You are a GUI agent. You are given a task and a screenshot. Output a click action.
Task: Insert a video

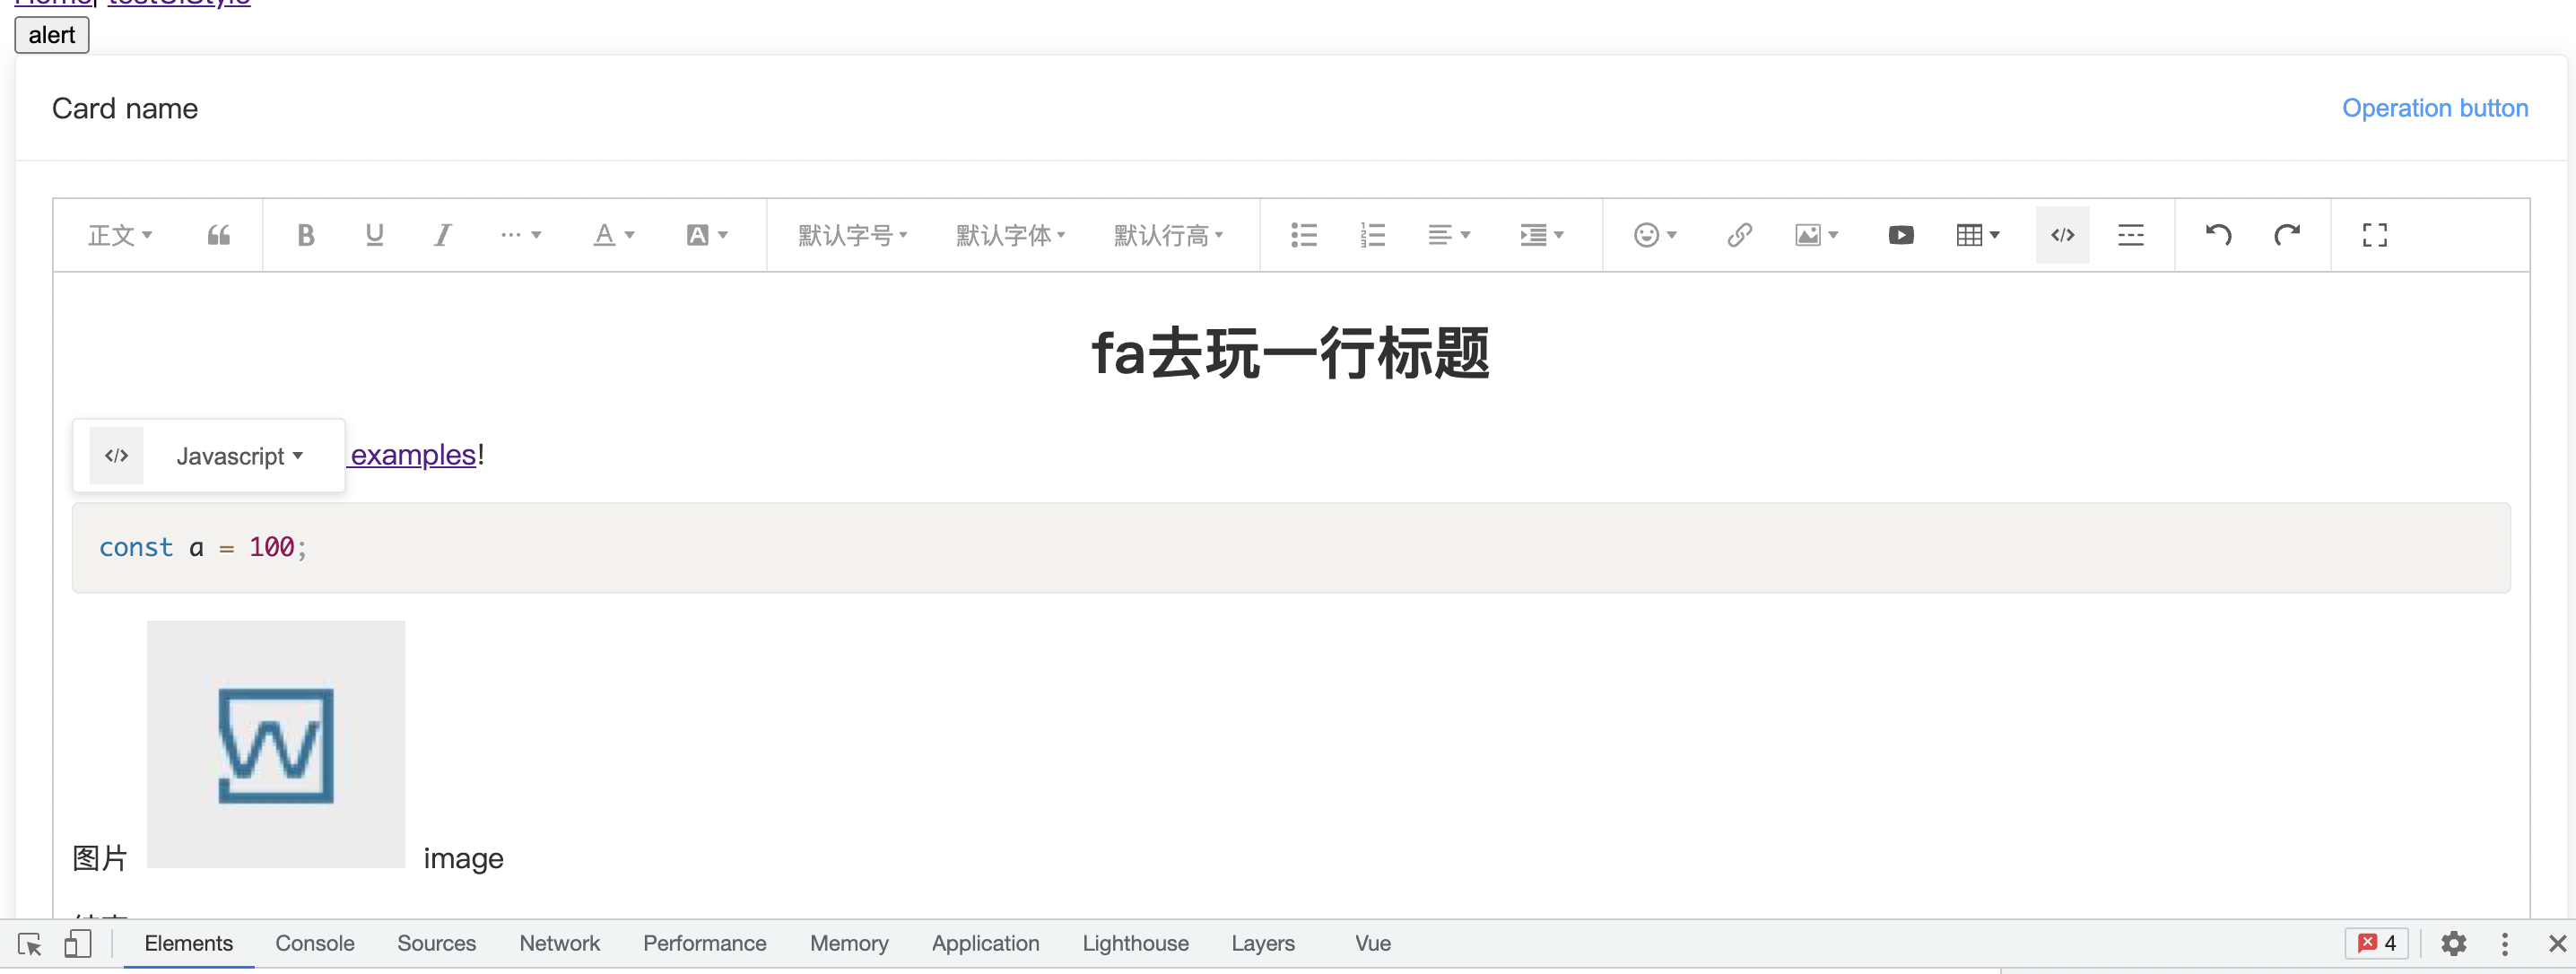click(x=1900, y=235)
